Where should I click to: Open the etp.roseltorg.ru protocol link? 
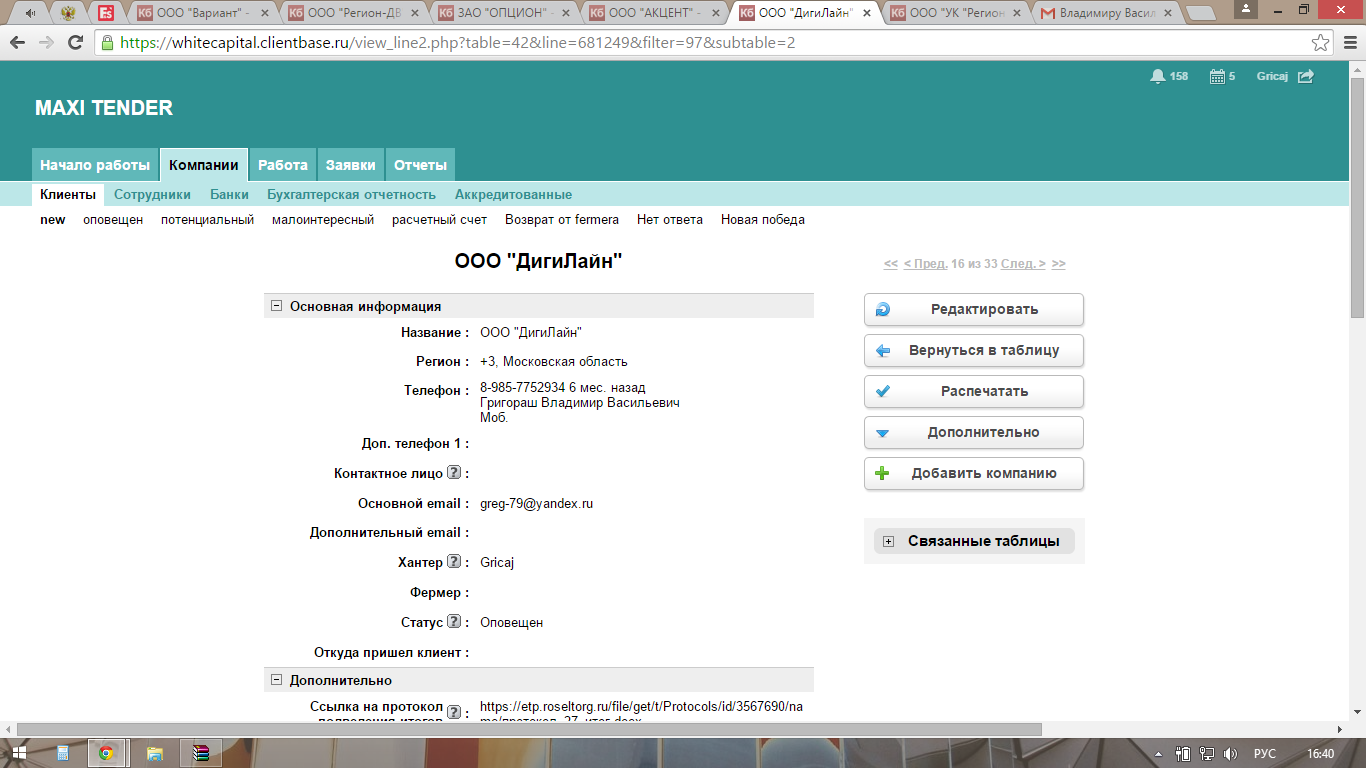pyautogui.click(x=640, y=712)
